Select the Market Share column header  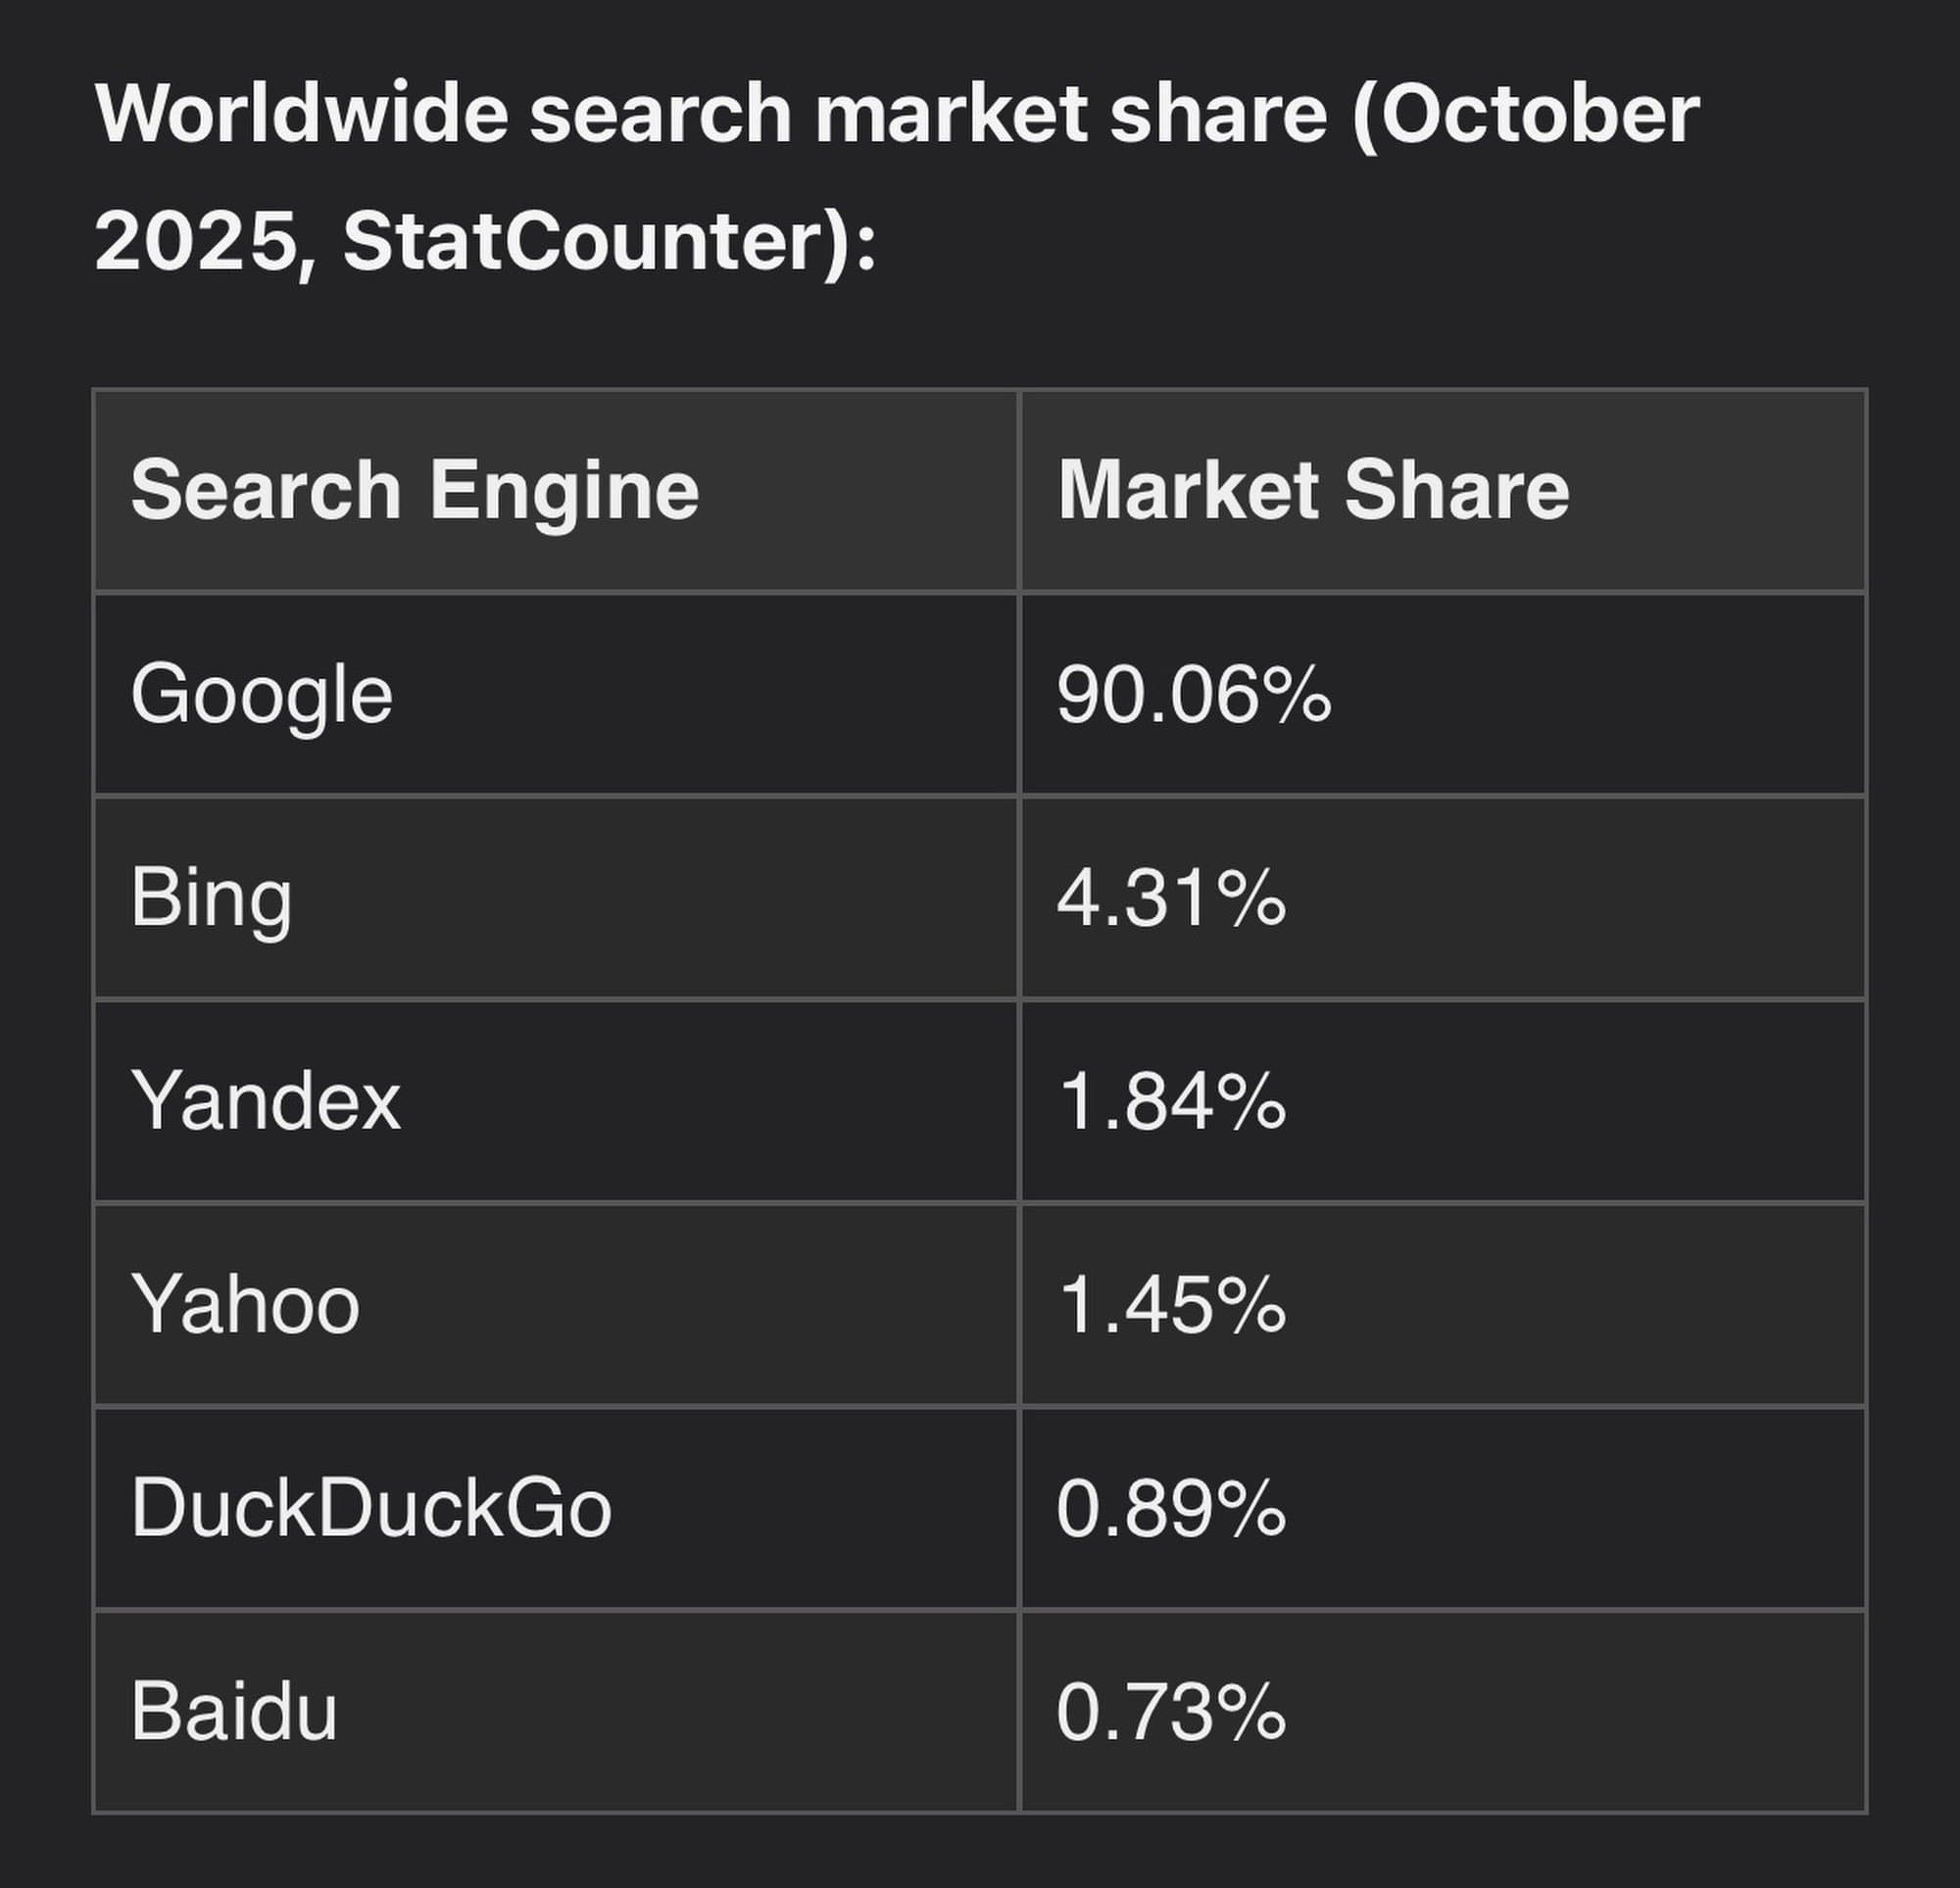pos(1313,490)
